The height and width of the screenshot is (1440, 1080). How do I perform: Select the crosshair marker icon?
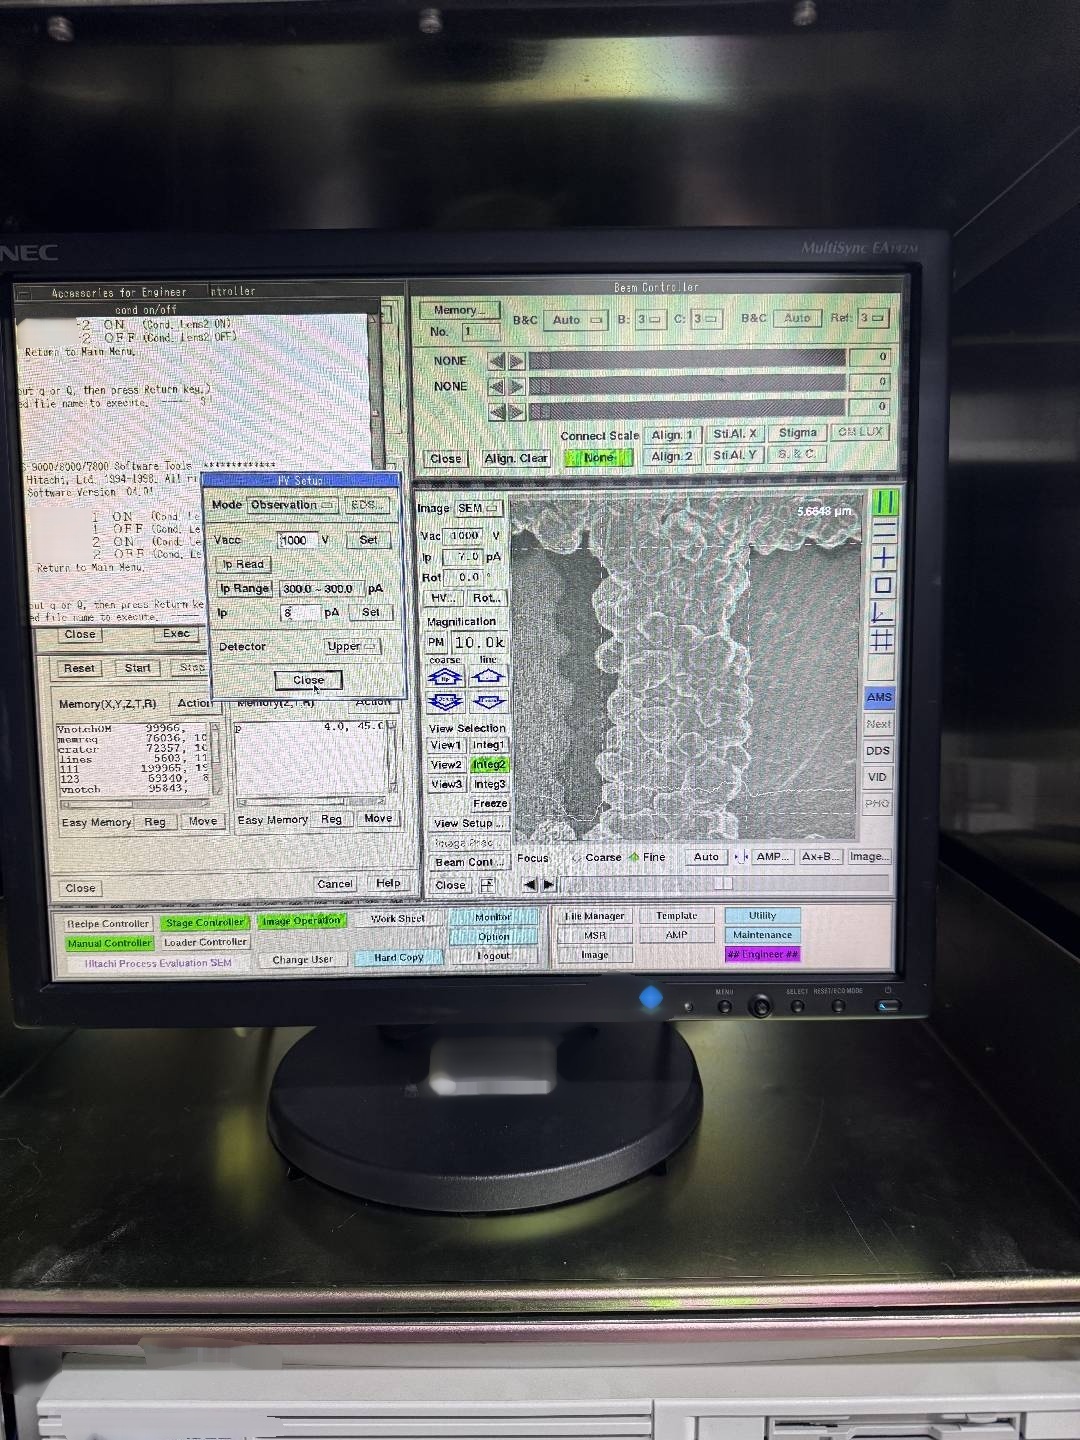pos(878,558)
